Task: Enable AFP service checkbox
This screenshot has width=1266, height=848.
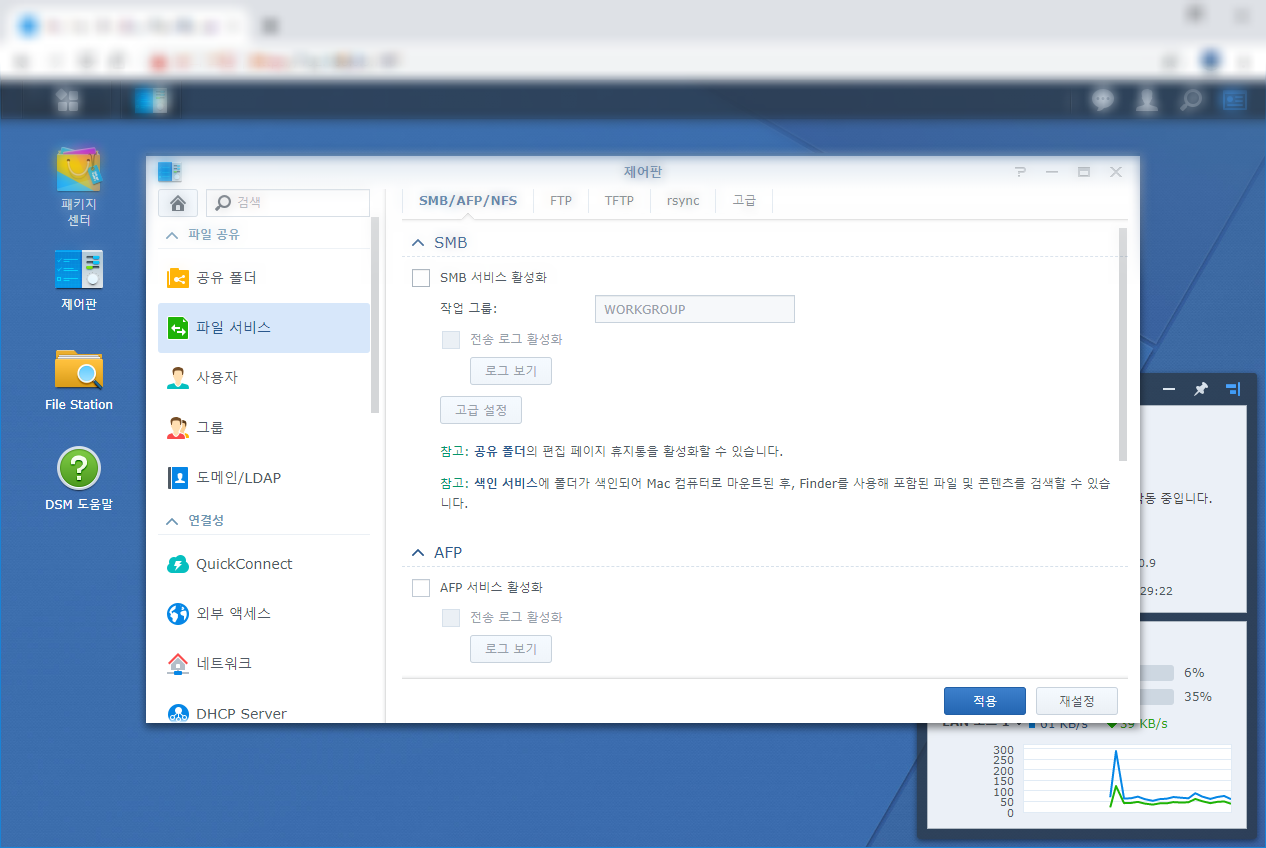Action: (421, 588)
